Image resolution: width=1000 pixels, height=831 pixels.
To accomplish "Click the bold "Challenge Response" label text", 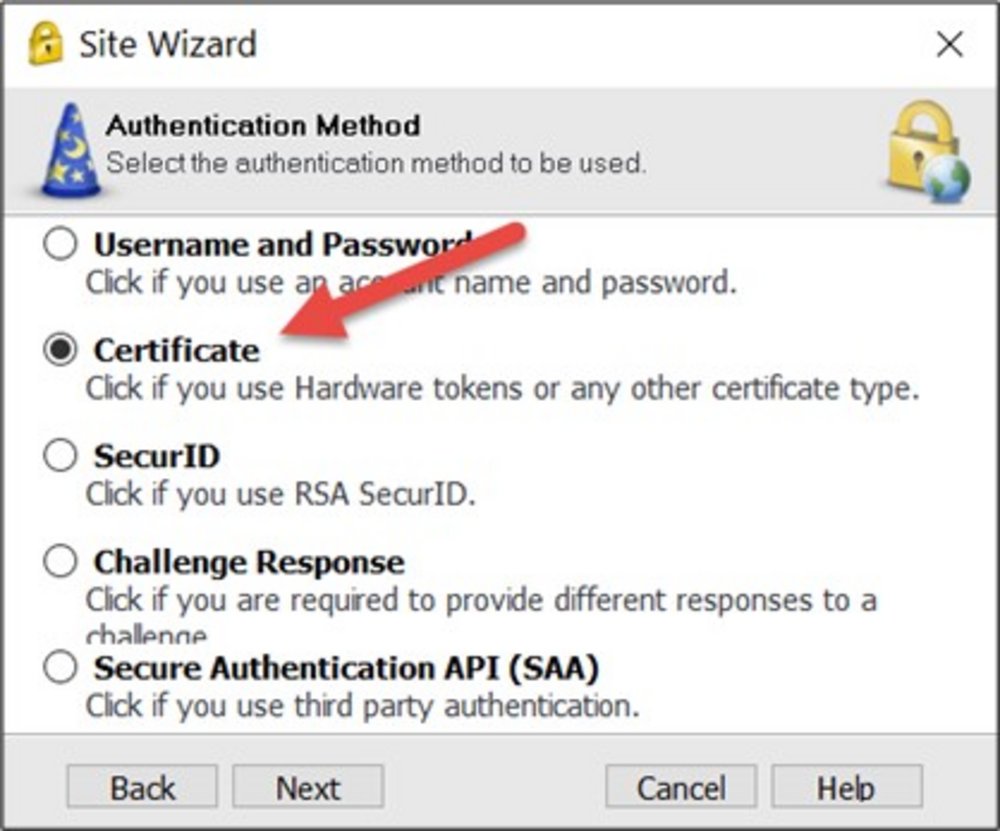I will pyautogui.click(x=249, y=561).
